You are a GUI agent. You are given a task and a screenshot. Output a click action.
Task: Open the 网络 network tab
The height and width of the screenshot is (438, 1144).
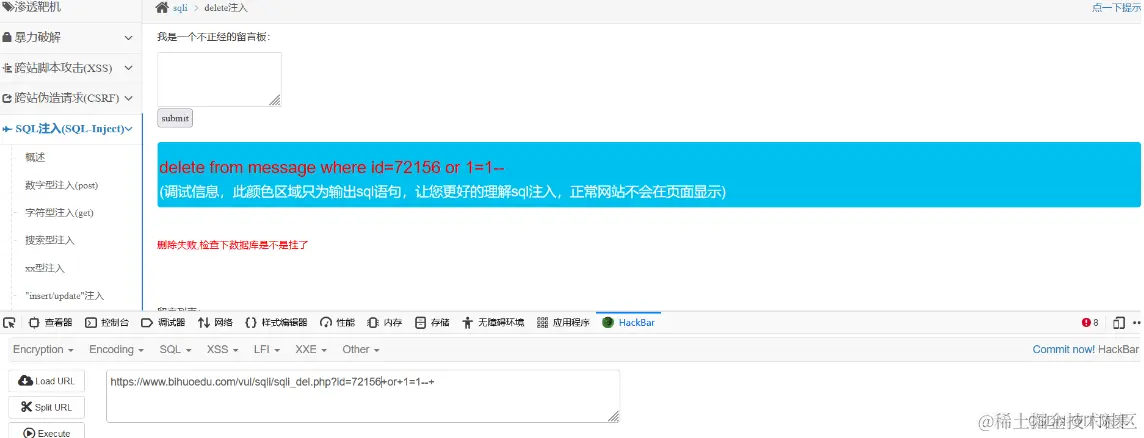pos(215,323)
